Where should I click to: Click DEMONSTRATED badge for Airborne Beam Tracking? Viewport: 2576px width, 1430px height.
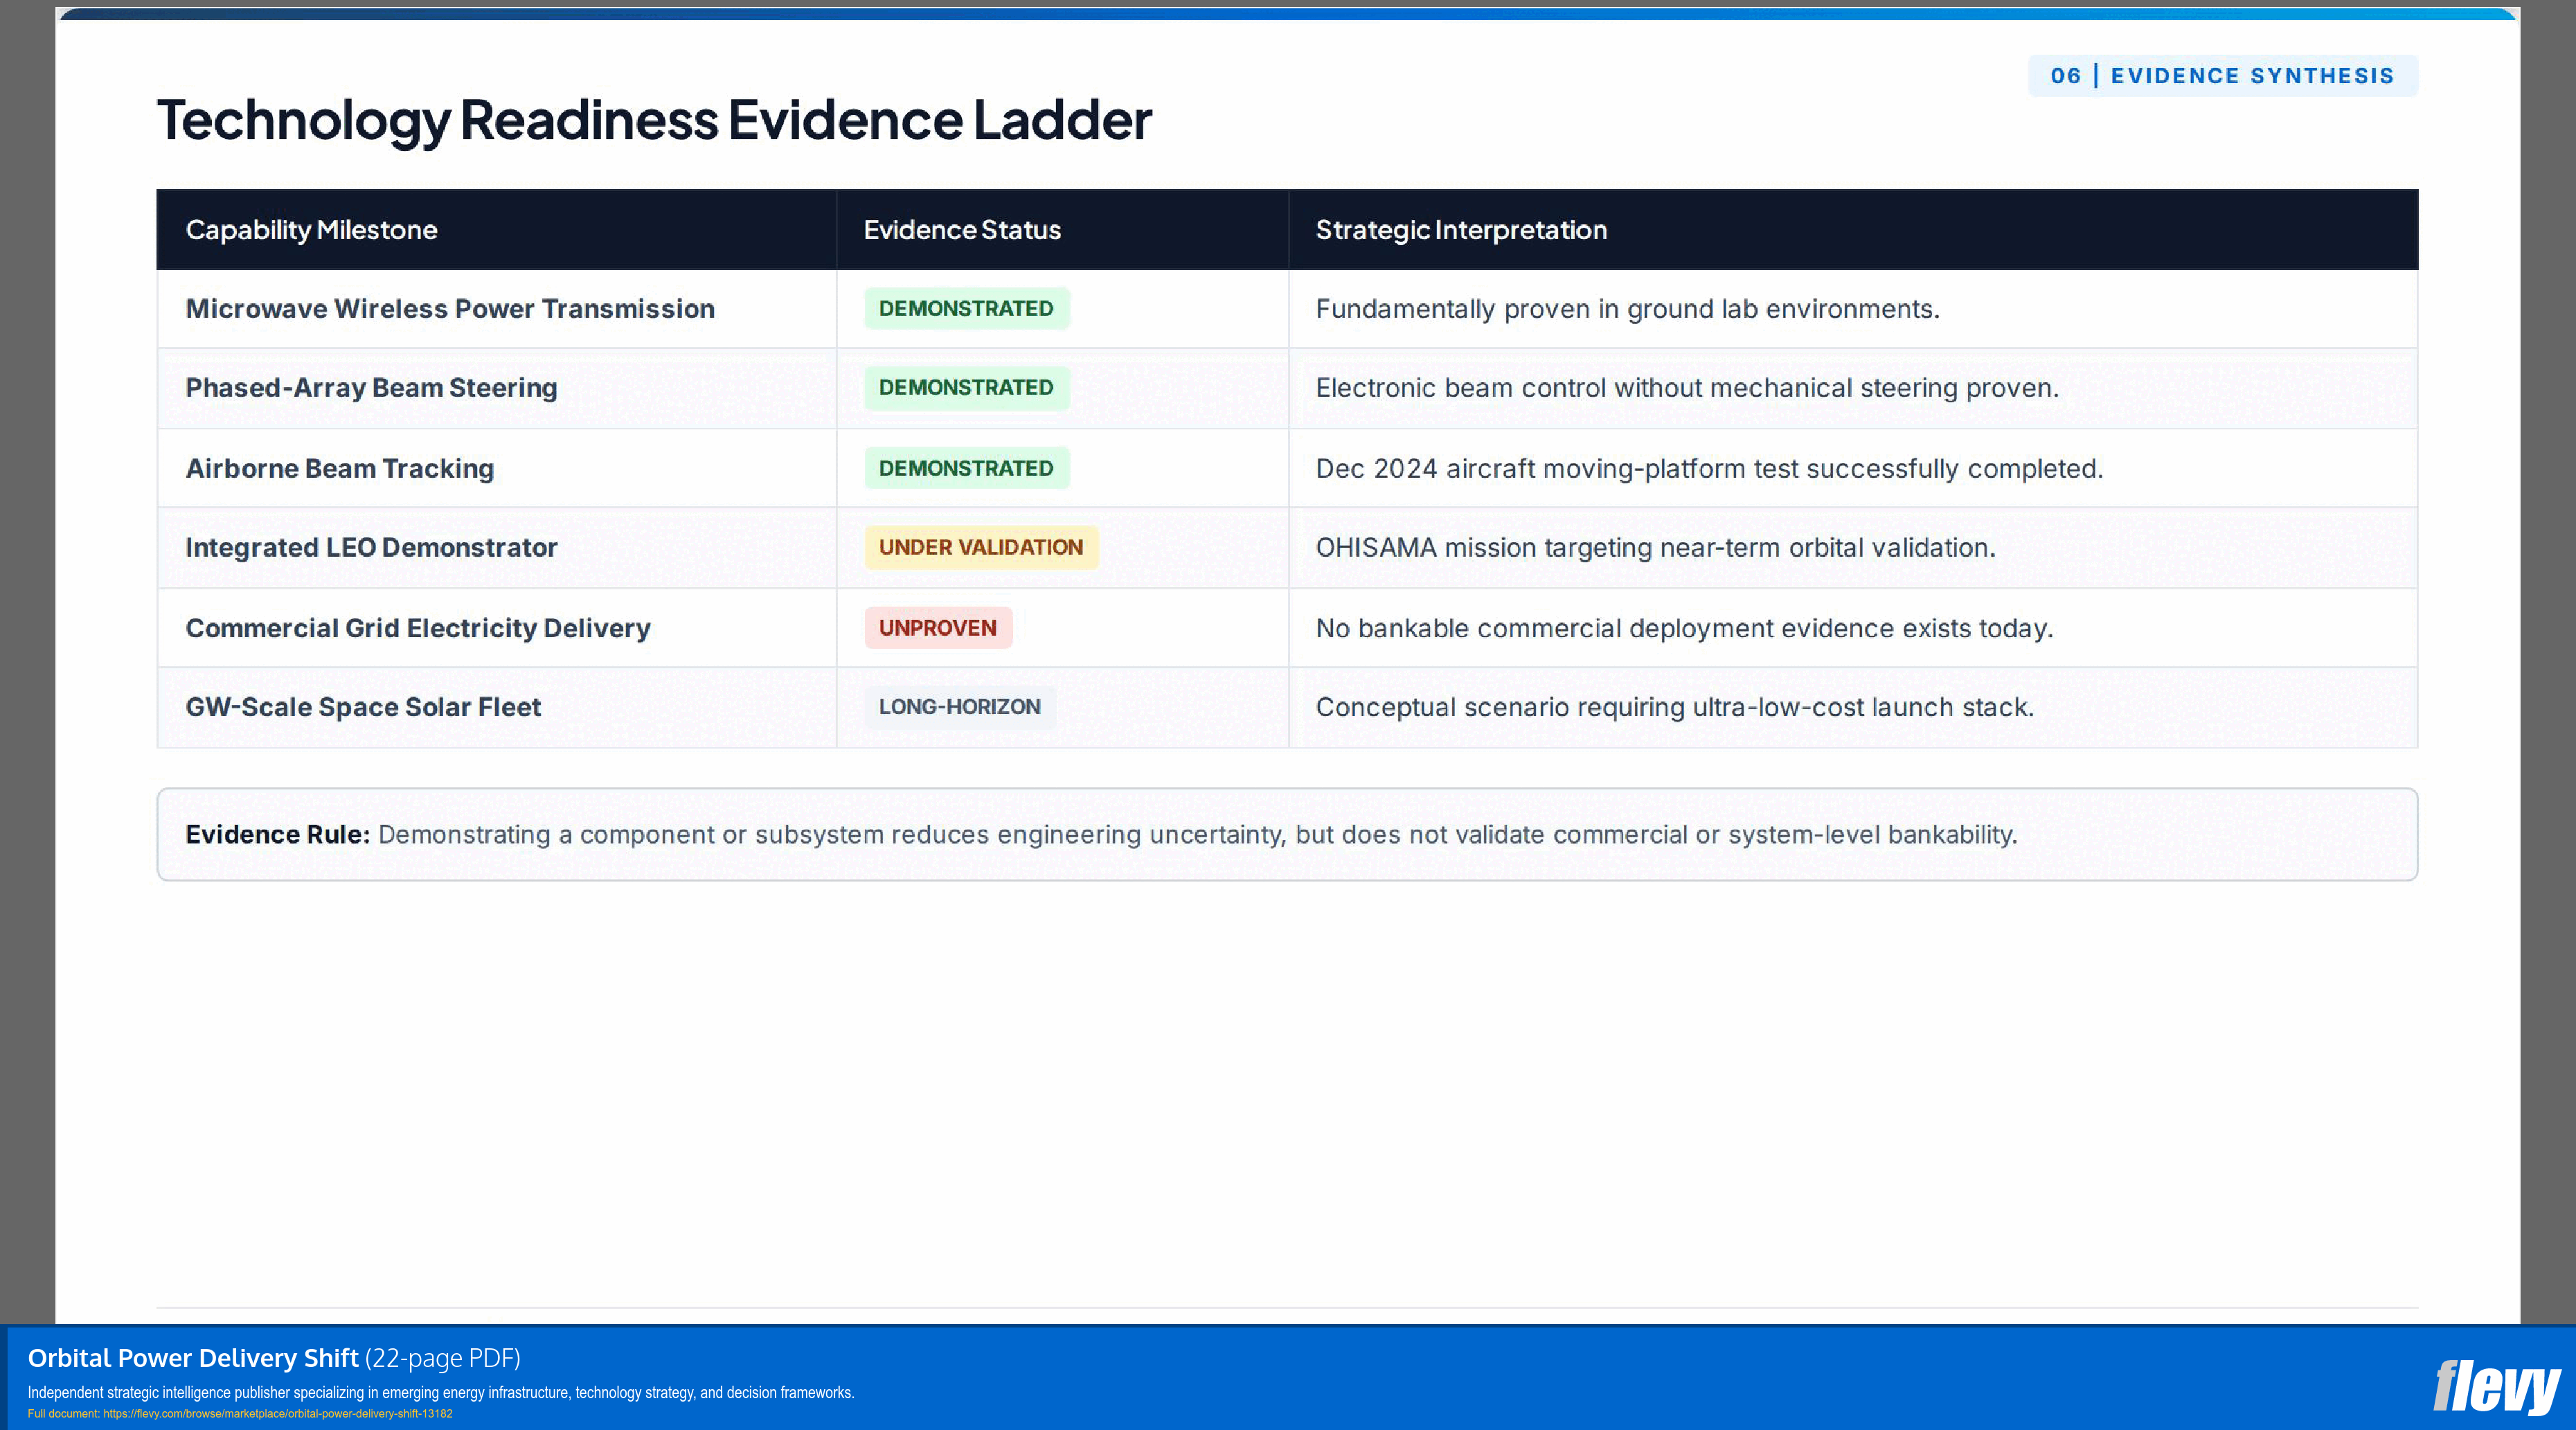point(966,468)
